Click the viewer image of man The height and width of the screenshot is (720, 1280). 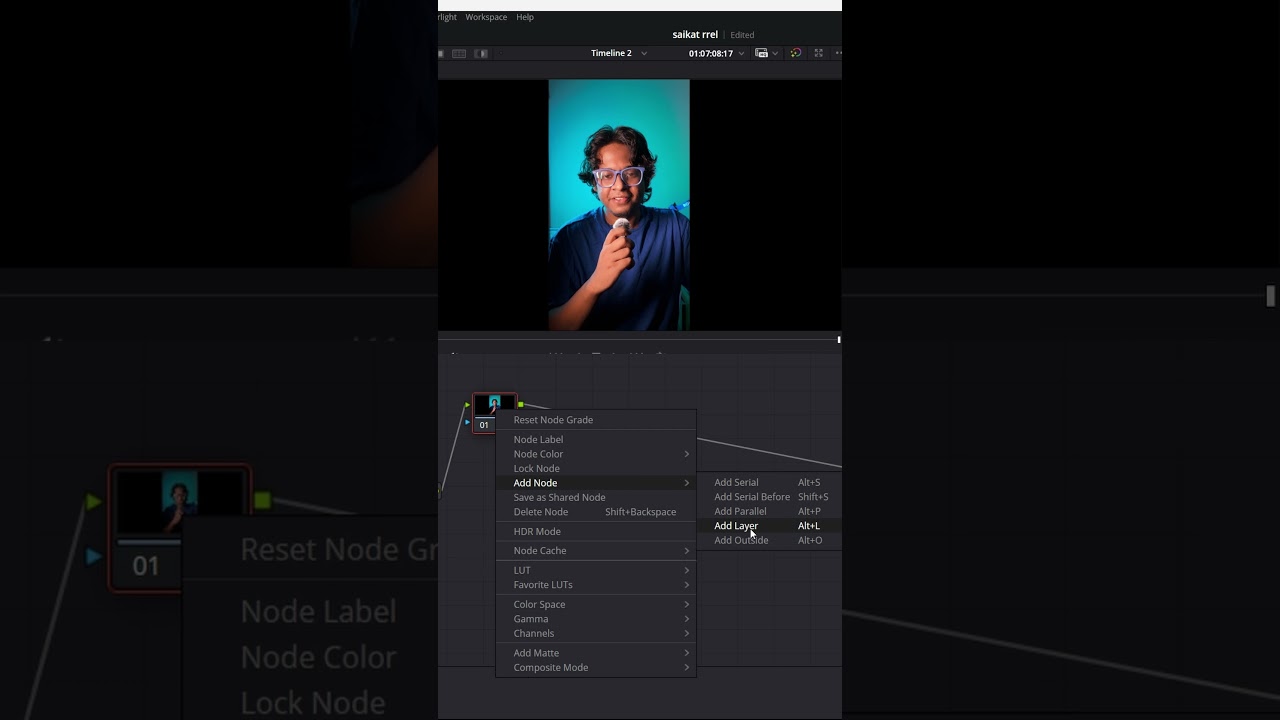619,205
